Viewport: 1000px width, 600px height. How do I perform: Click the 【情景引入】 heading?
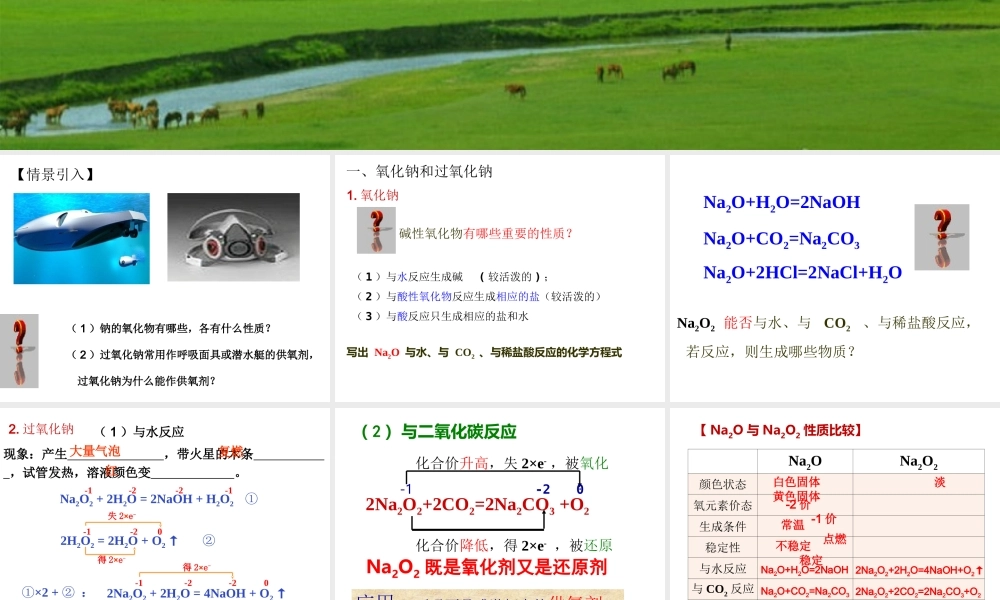coord(55,174)
